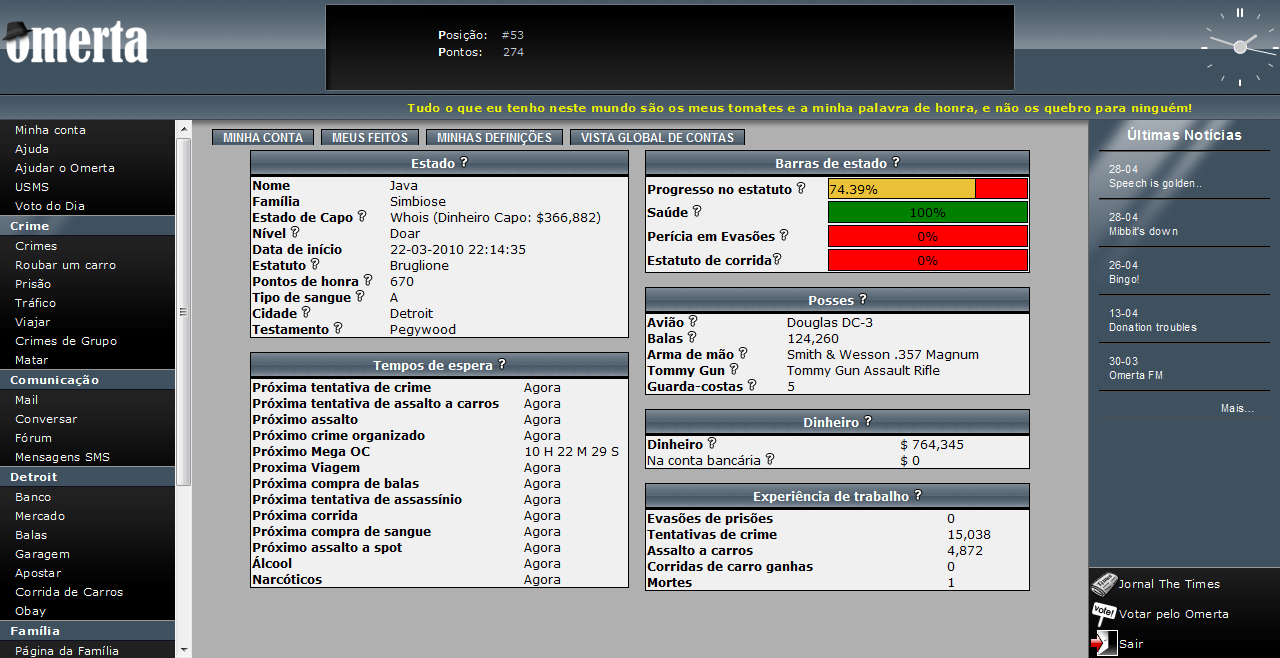Click help icon beside Na conta bancária
Viewport: 1280px width, 658px height.
770,459
